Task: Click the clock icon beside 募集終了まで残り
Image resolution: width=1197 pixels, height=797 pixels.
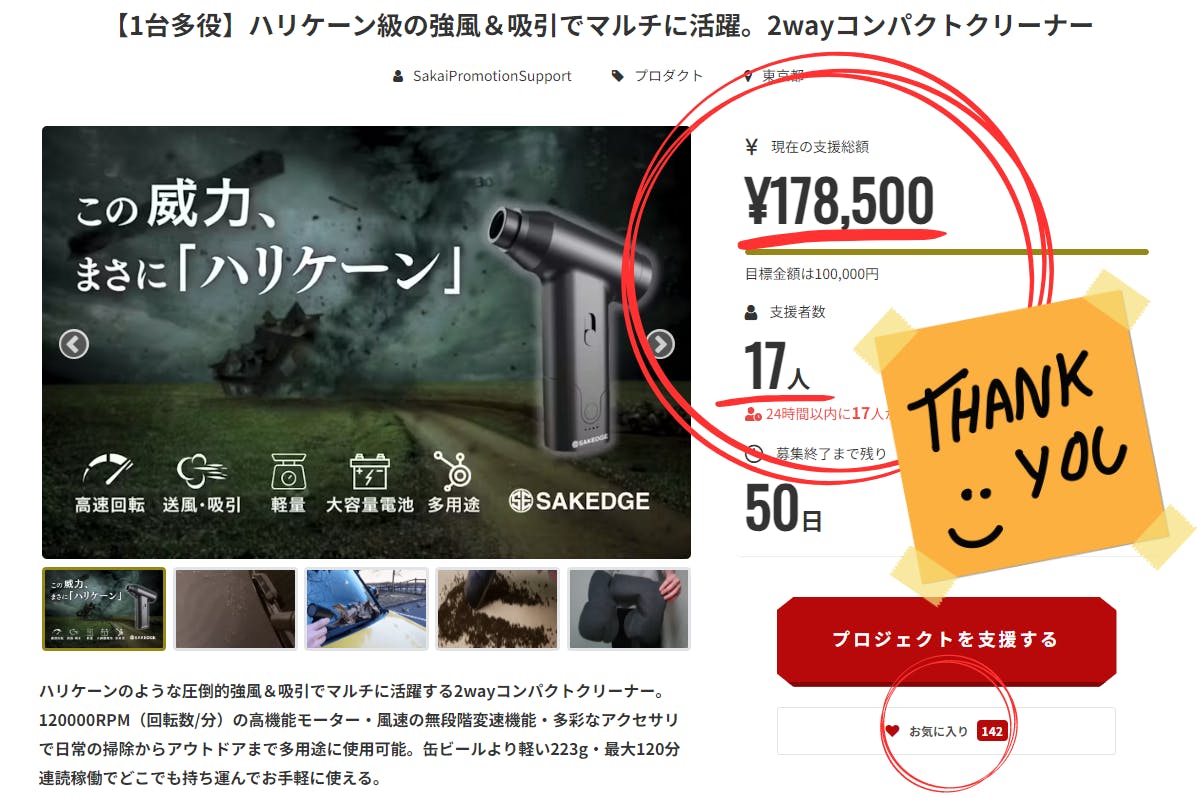Action: 753,453
